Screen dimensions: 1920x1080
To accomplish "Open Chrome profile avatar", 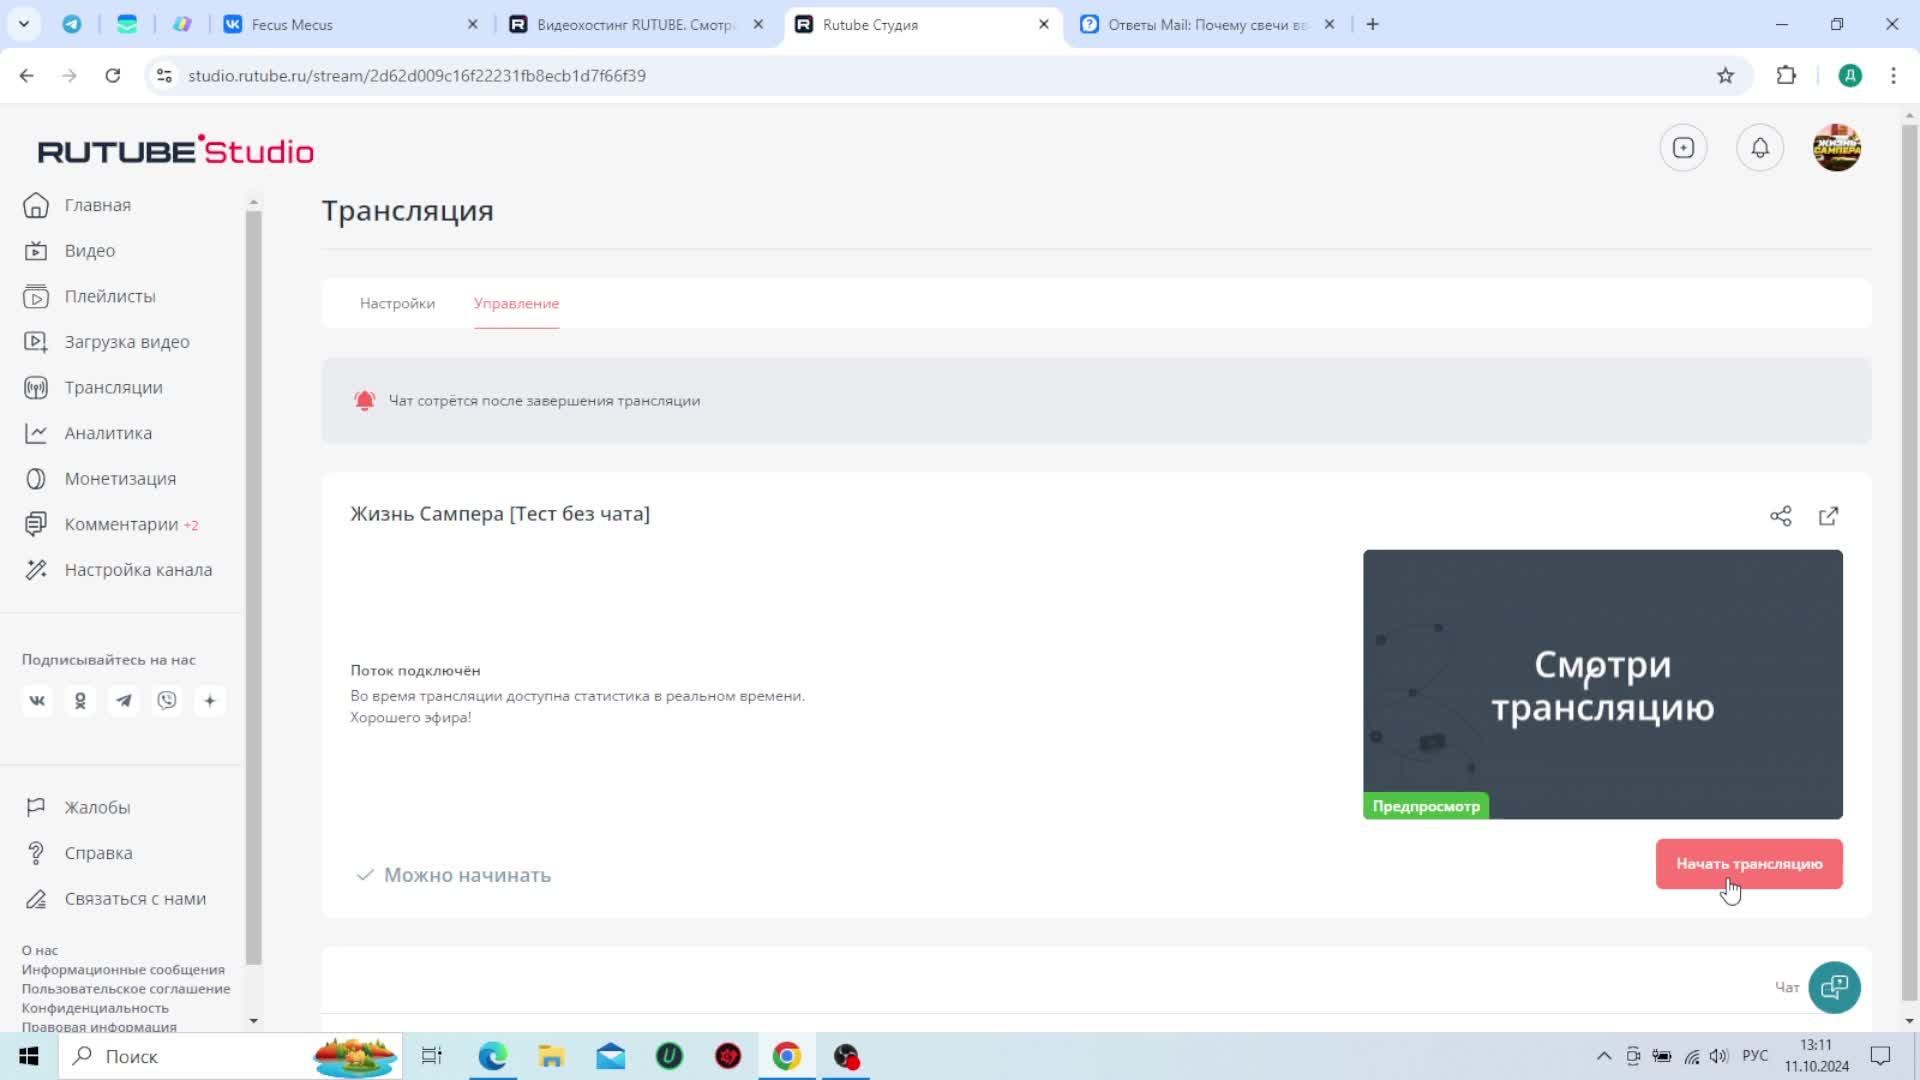I will (x=1850, y=75).
